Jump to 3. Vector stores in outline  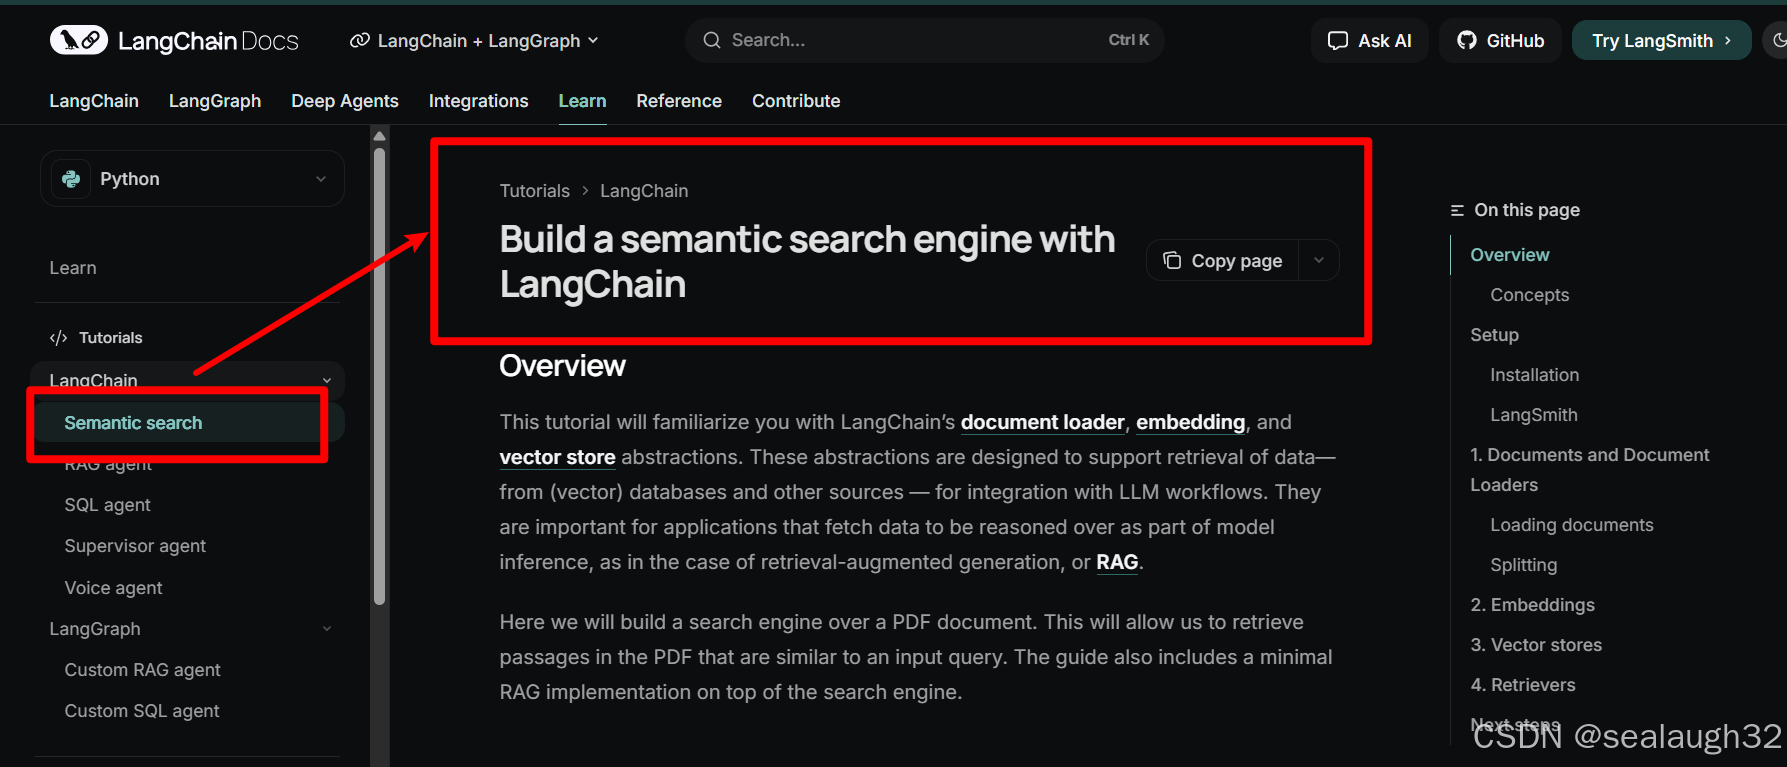[x=1536, y=645]
